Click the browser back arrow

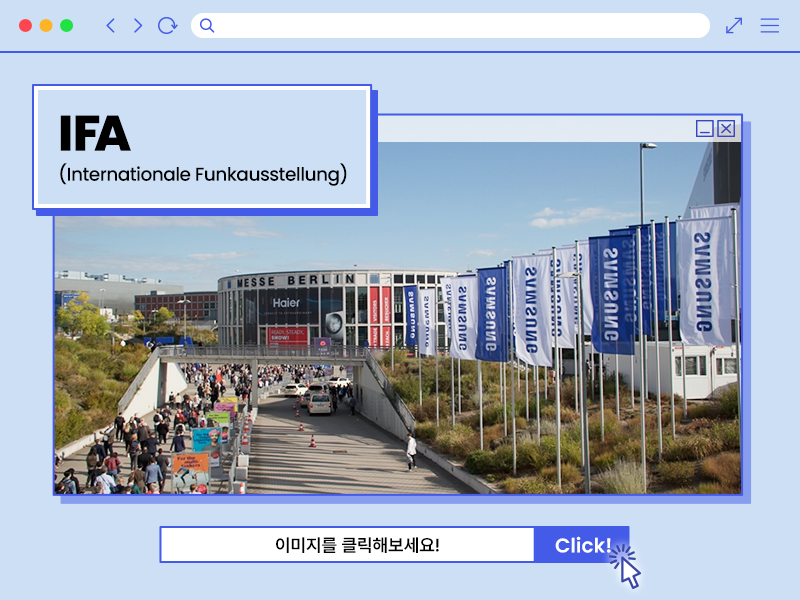[x=110, y=26]
